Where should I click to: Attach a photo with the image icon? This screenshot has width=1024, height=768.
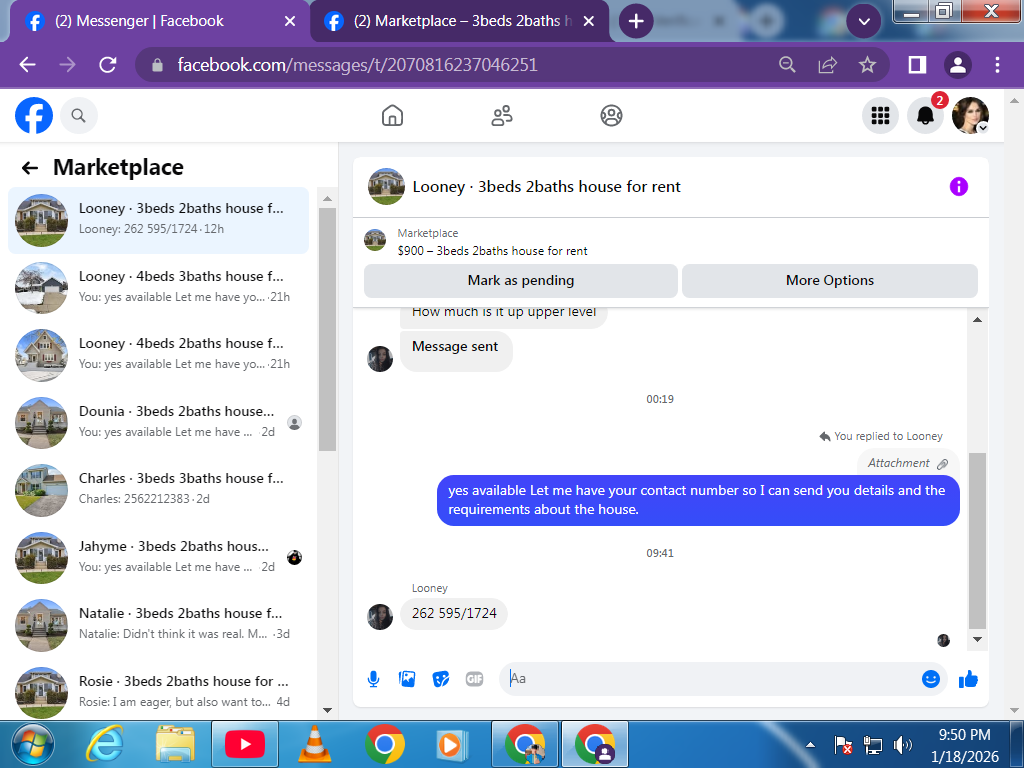[407, 679]
